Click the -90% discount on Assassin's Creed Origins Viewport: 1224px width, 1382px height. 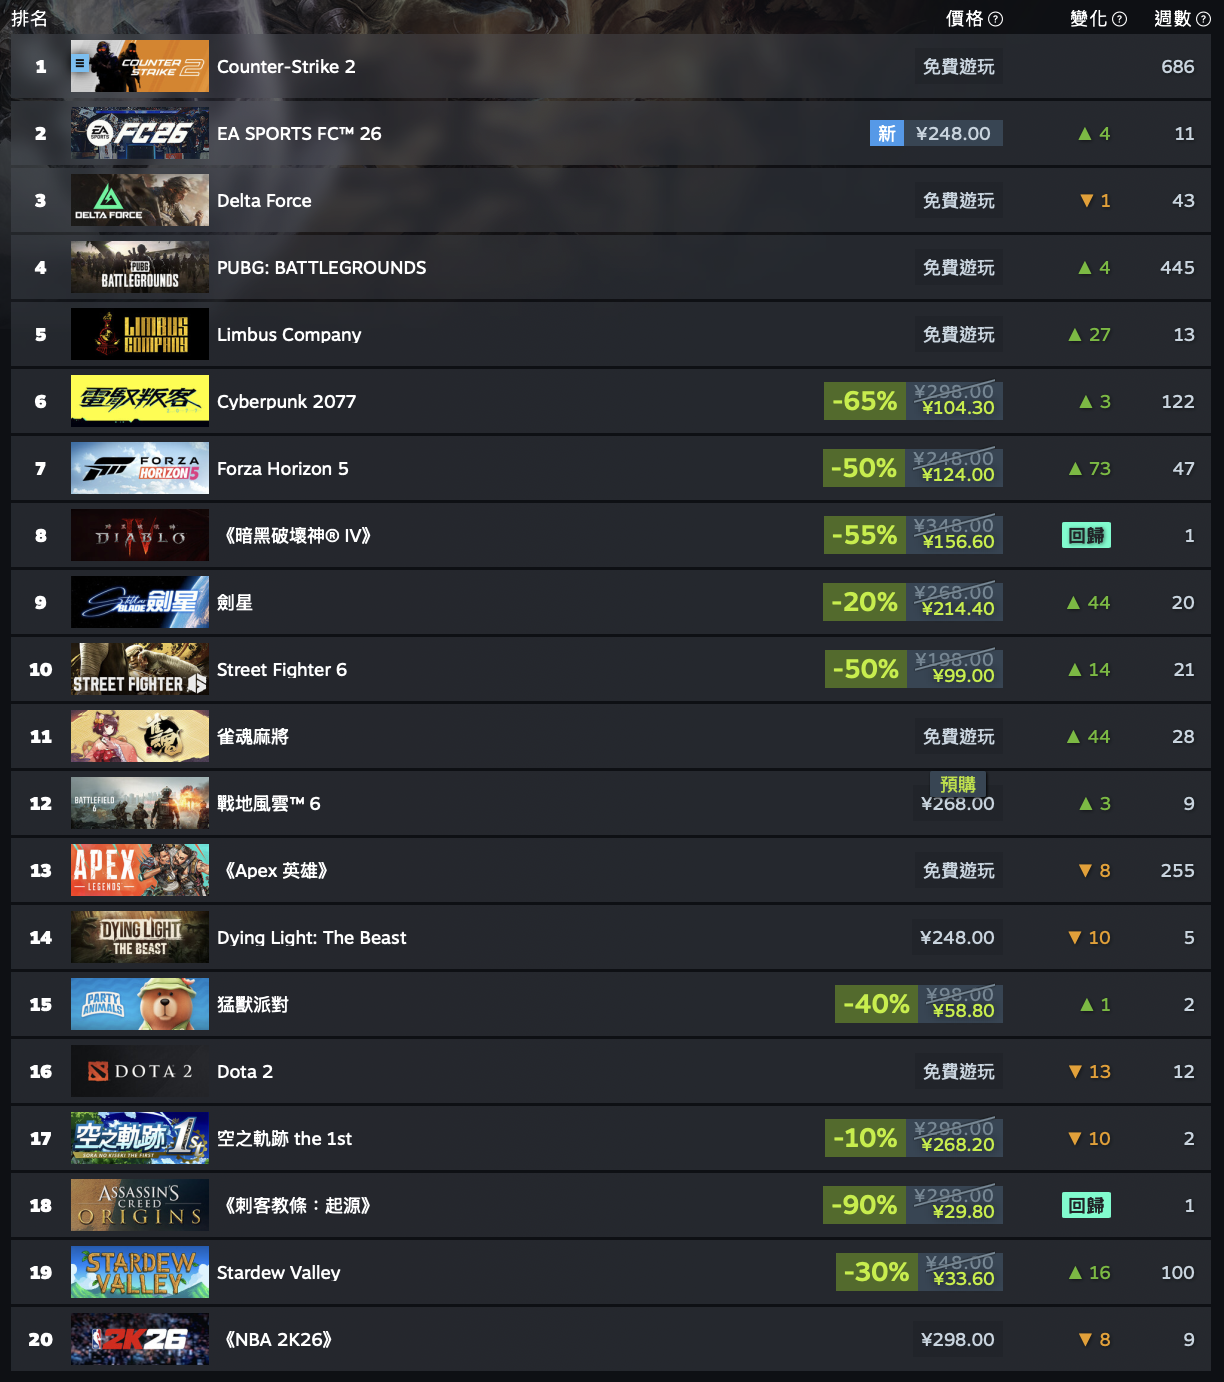click(x=865, y=1205)
